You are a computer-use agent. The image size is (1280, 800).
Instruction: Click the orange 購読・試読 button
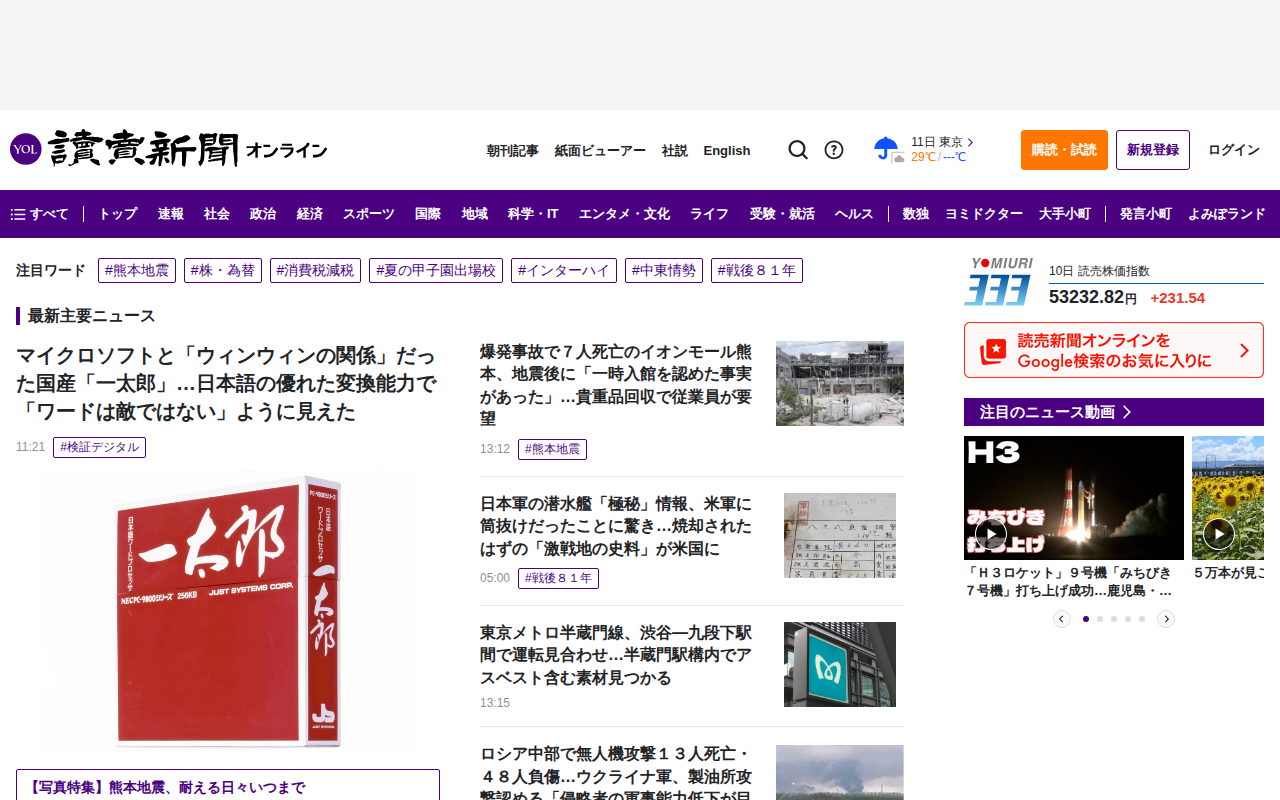1064,150
